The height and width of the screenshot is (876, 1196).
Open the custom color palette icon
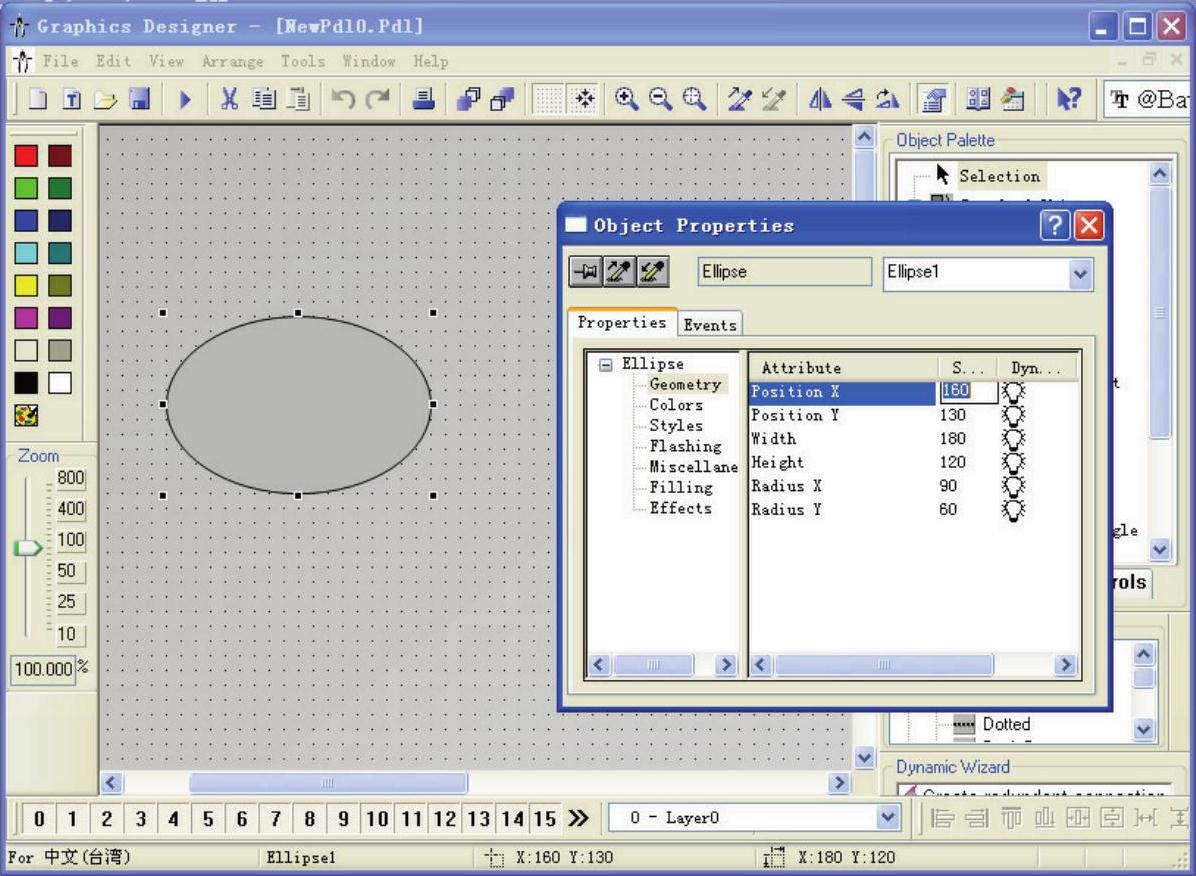pyautogui.click(x=26, y=415)
